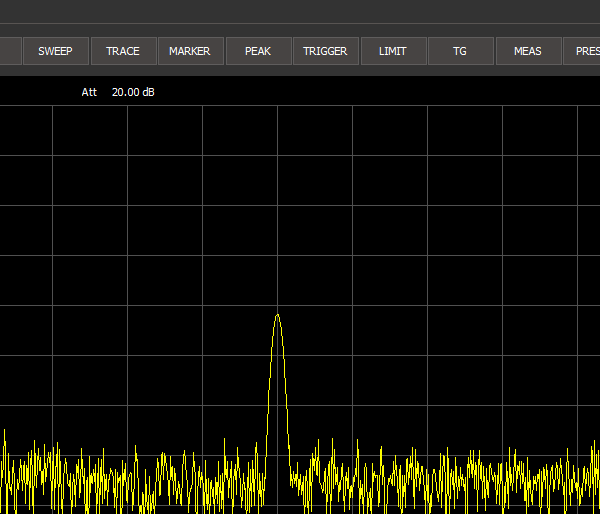This screenshot has width=600, height=514.
Task: Click grid intersection just above the signal peak
Action: tap(277, 305)
